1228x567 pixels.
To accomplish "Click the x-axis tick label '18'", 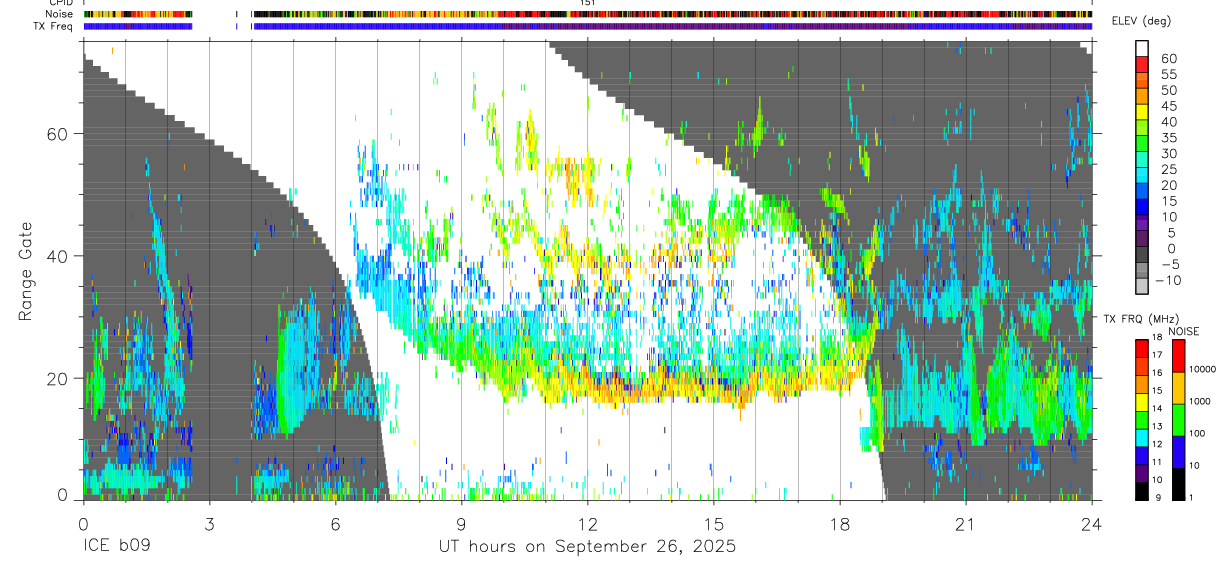I will click(x=840, y=523).
